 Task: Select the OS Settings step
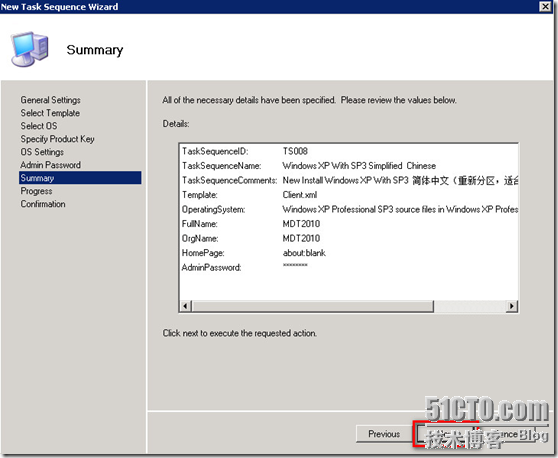point(42,152)
